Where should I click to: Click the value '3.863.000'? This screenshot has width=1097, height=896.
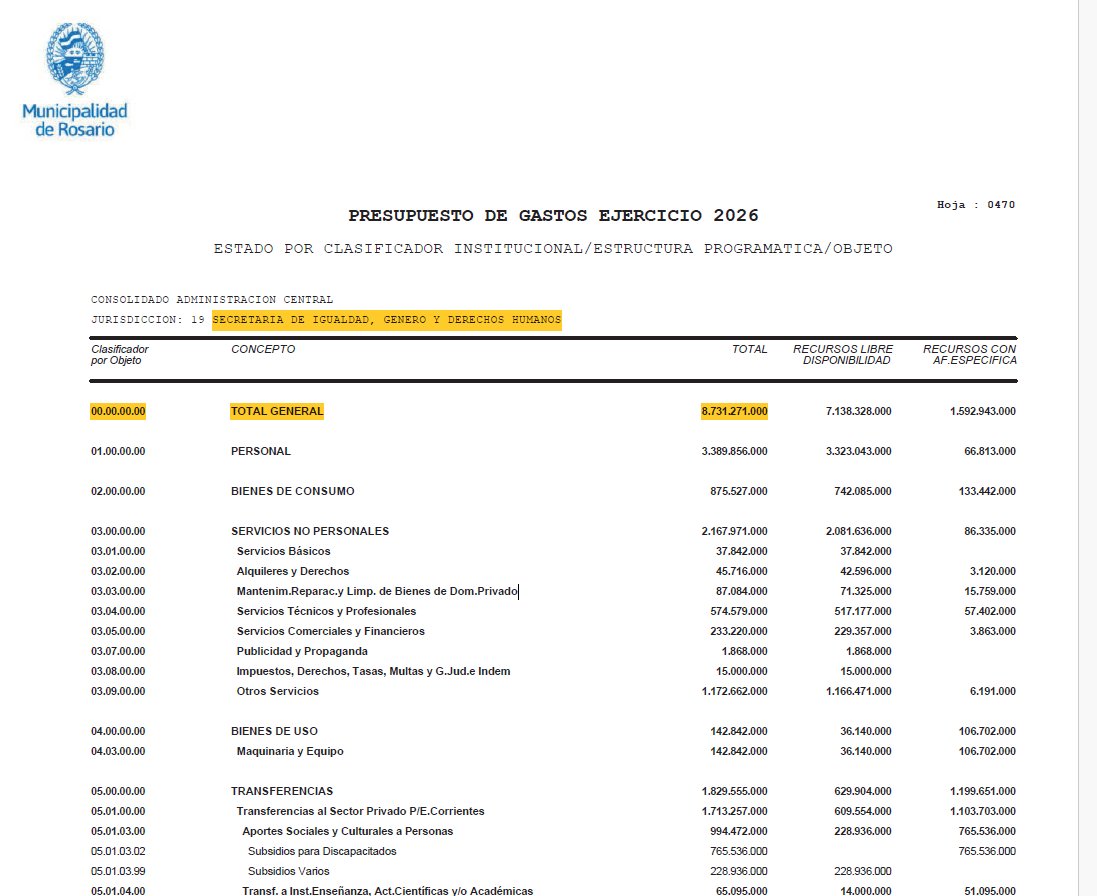click(x=993, y=631)
